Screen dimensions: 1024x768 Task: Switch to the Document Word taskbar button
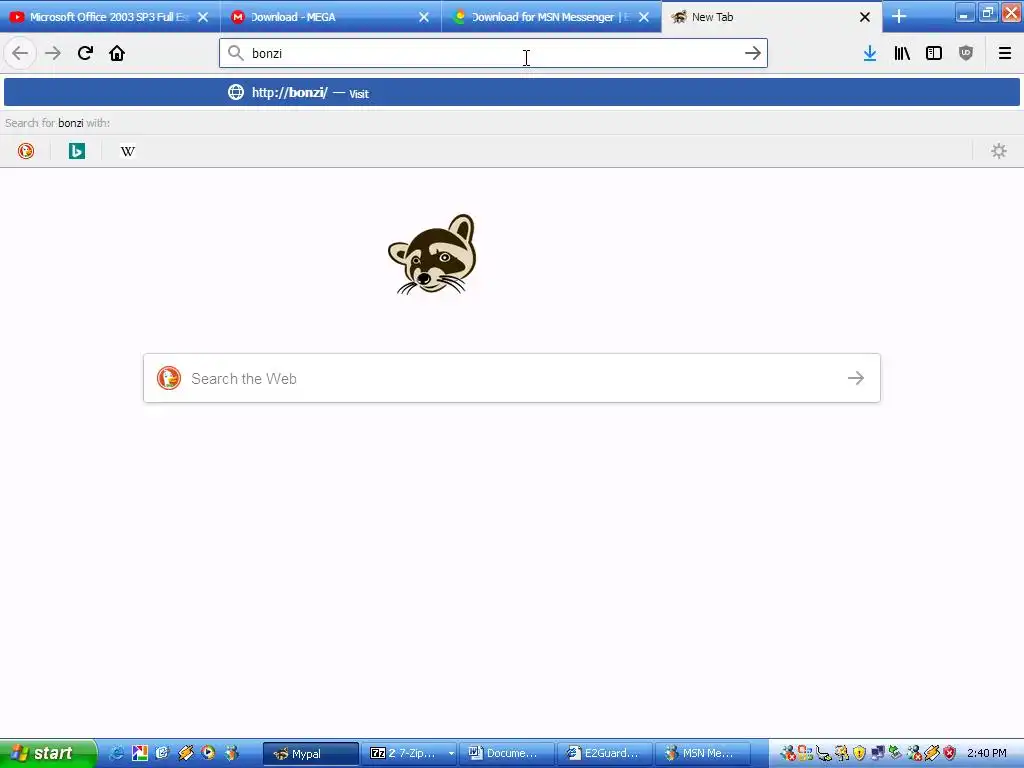[x=506, y=753]
